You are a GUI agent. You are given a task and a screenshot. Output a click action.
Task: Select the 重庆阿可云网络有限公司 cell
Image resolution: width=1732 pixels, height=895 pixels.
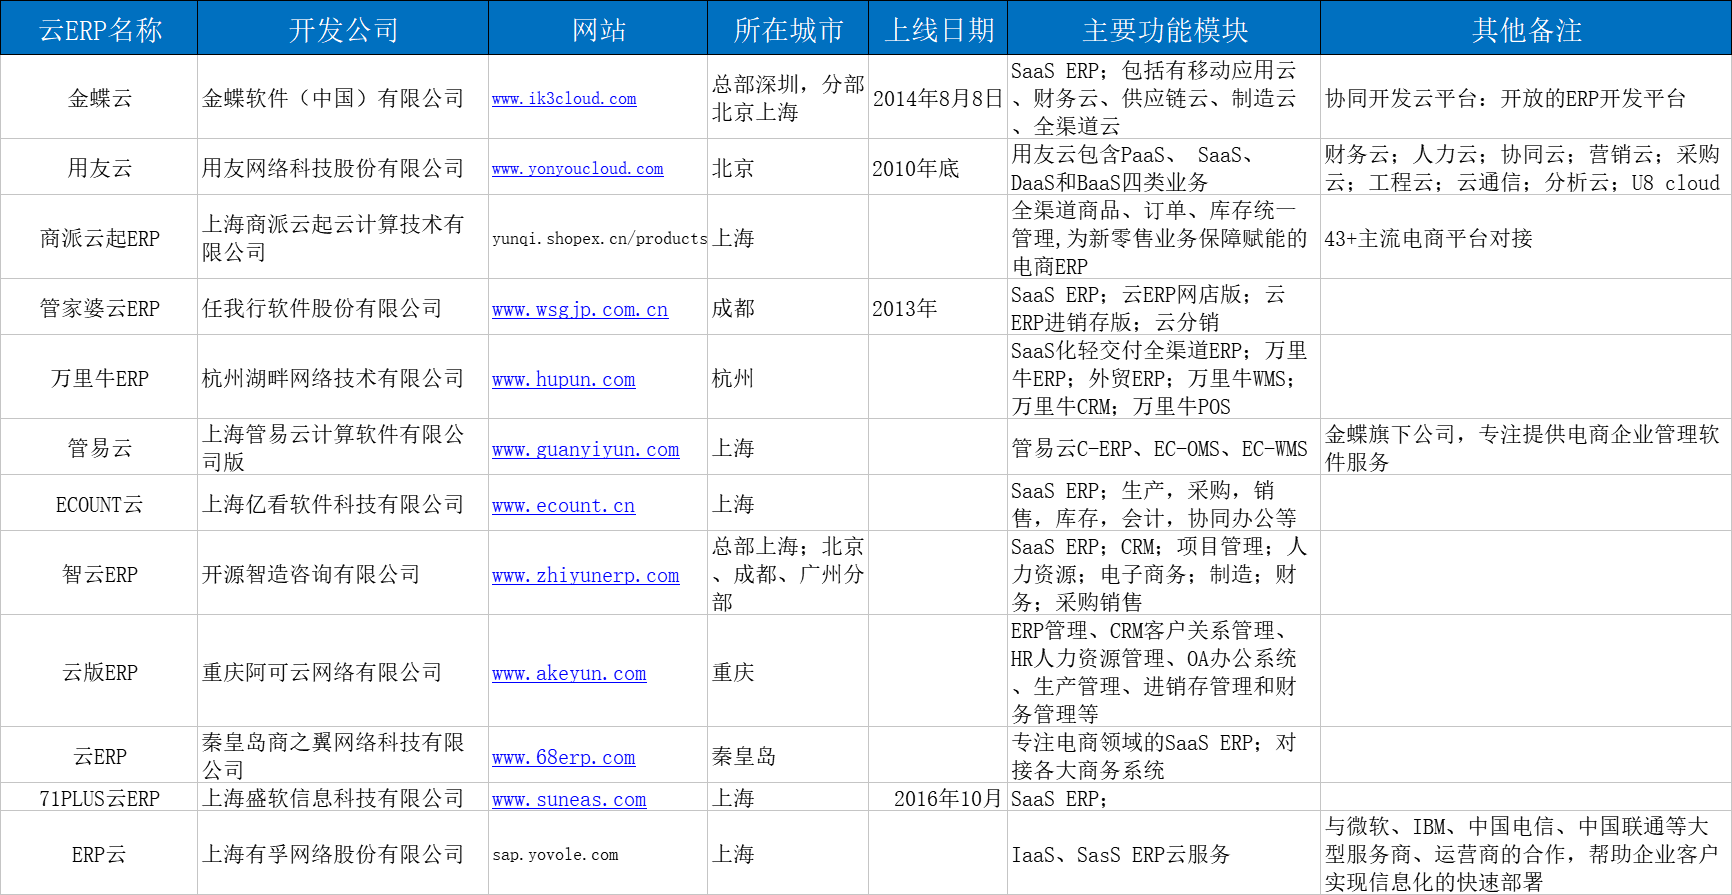coord(343,671)
